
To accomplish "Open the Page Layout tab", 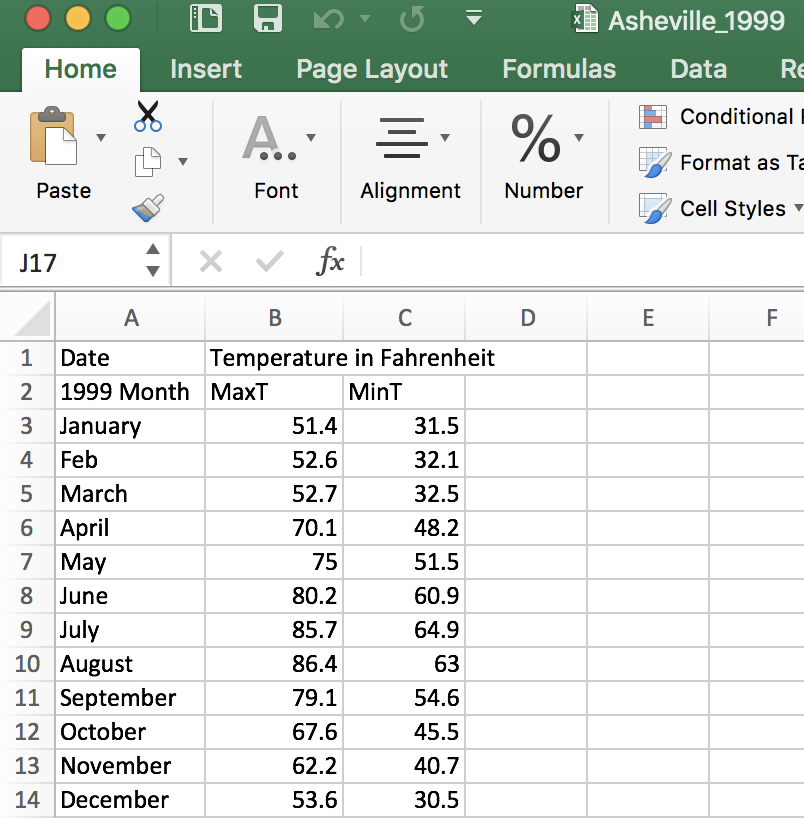I will coord(372,69).
